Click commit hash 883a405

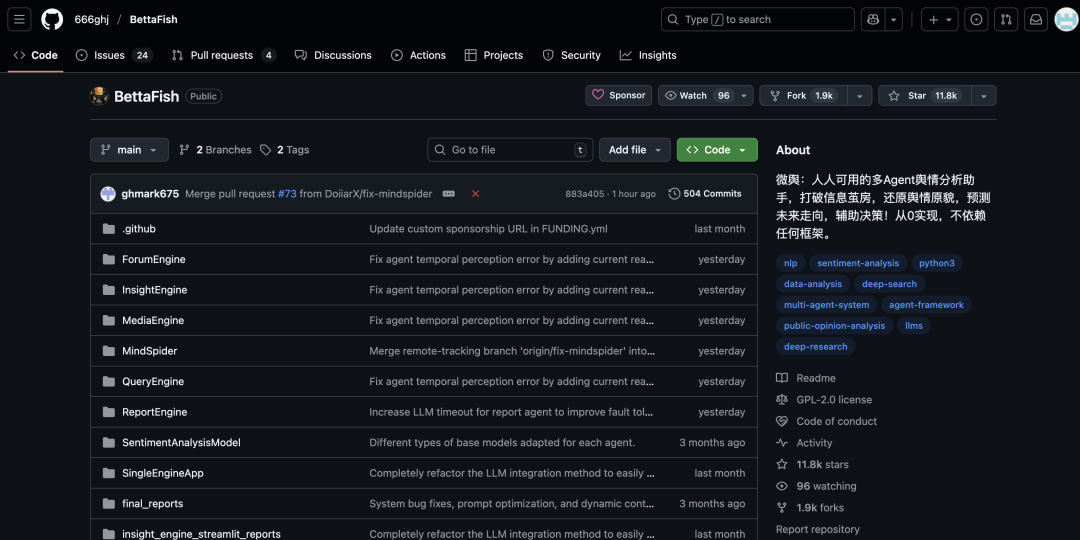pos(585,194)
